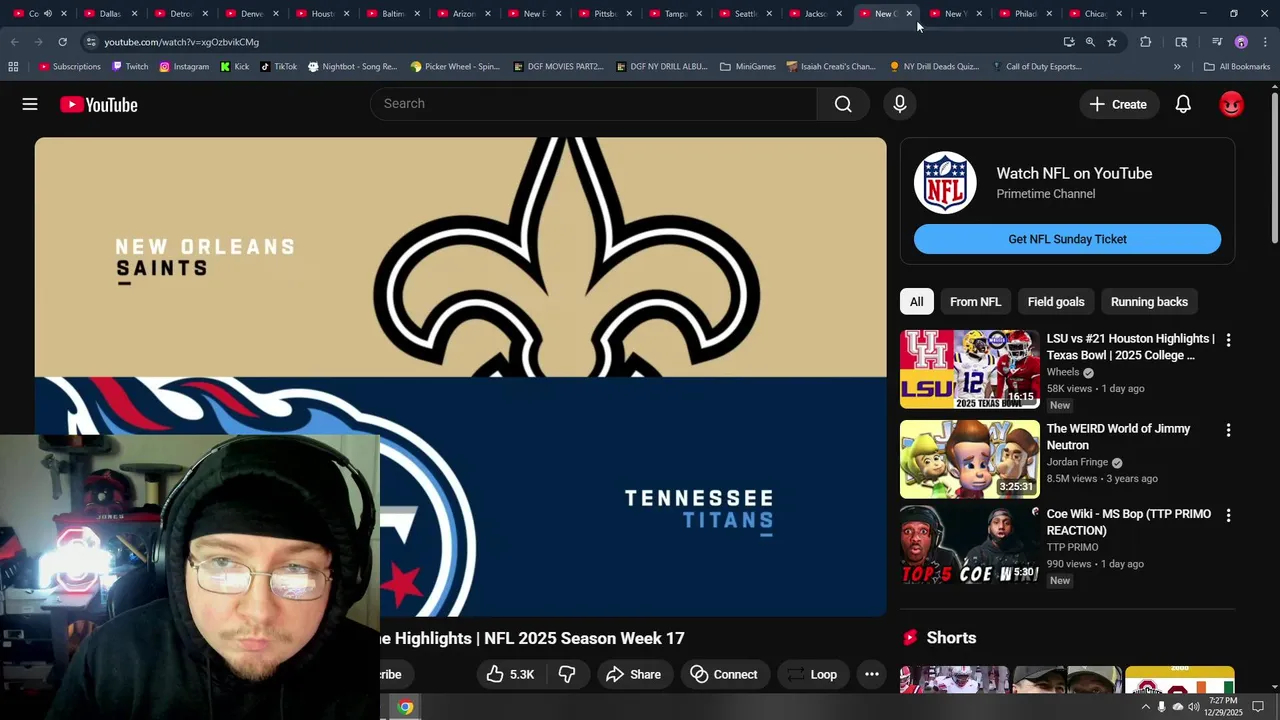Go to the YouTube home logo

[x=98, y=104]
